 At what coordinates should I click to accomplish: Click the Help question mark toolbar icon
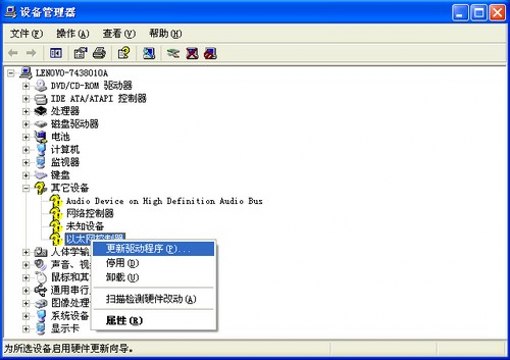124,53
